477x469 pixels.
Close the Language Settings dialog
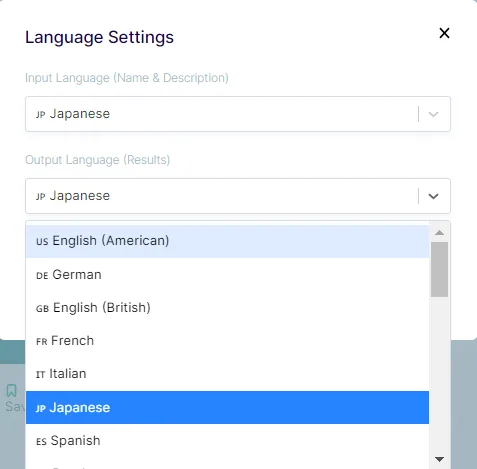coord(444,33)
